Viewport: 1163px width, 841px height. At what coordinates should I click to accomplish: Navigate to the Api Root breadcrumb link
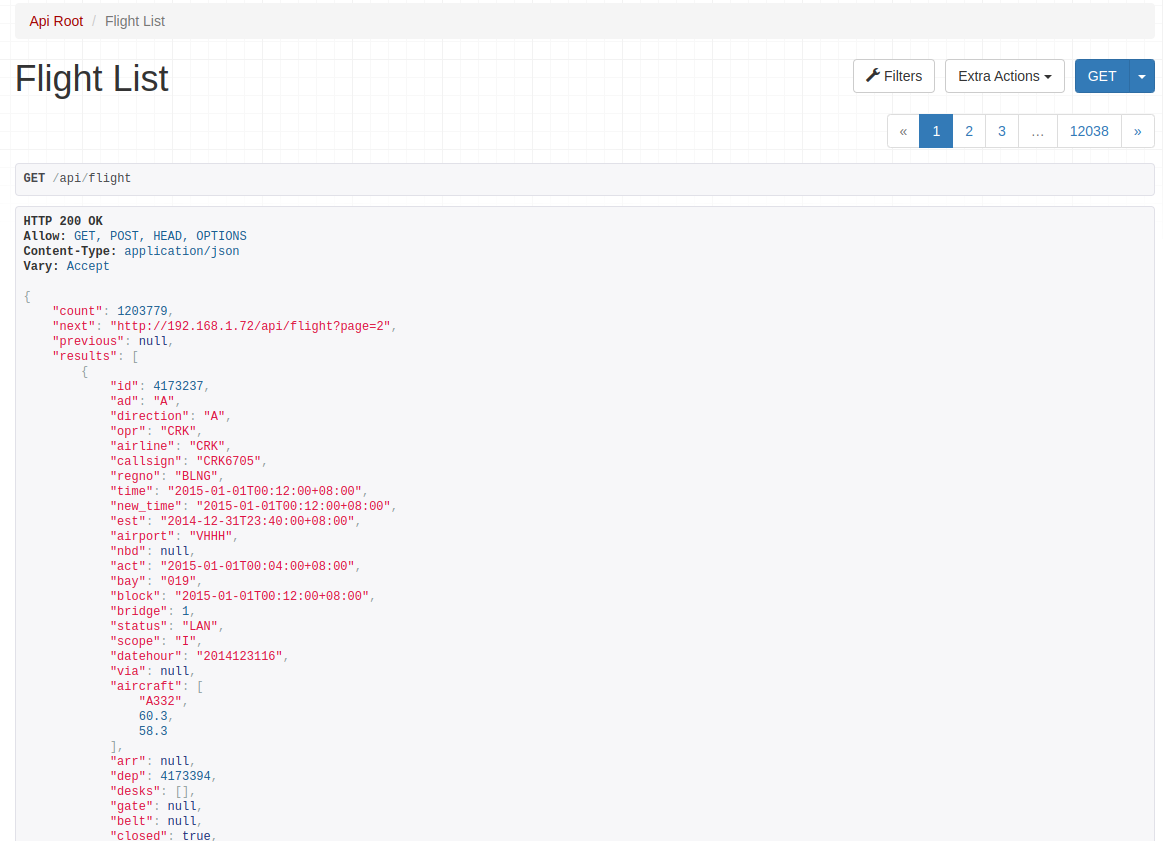coord(56,21)
